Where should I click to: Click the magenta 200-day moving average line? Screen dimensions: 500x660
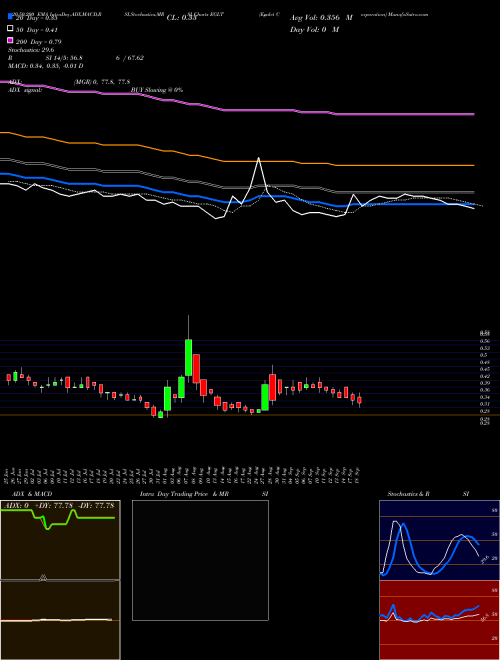click(x=237, y=110)
